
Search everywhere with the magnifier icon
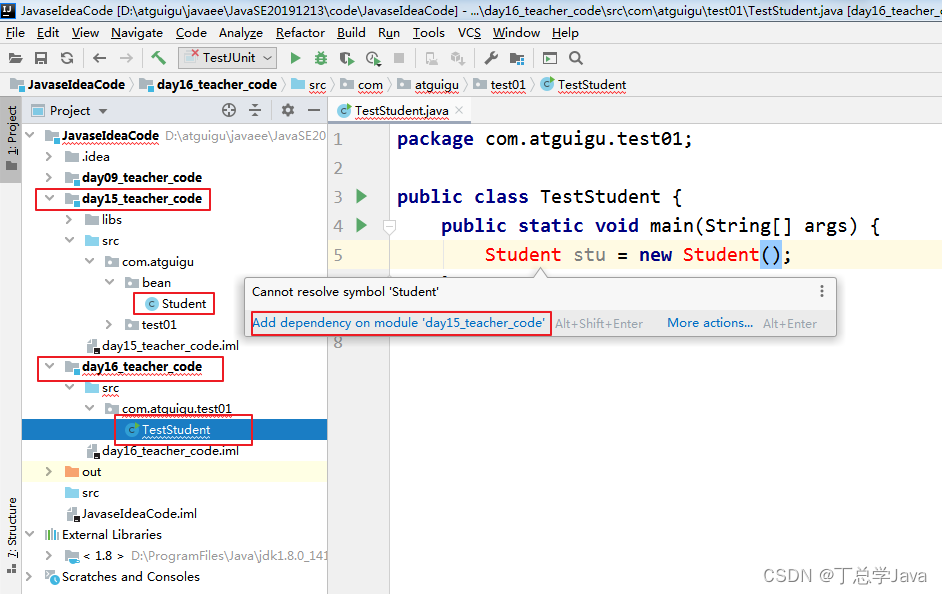[576, 58]
